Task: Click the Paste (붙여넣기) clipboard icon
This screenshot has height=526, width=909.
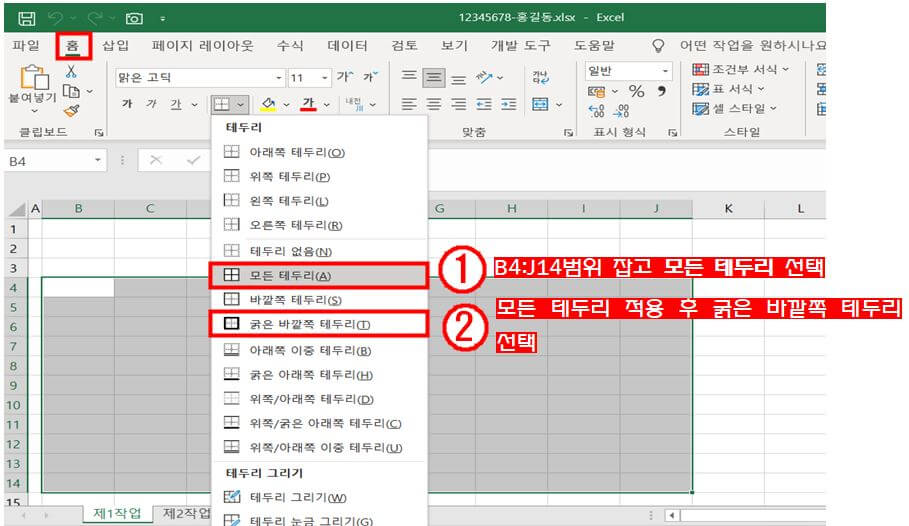Action: [34, 78]
